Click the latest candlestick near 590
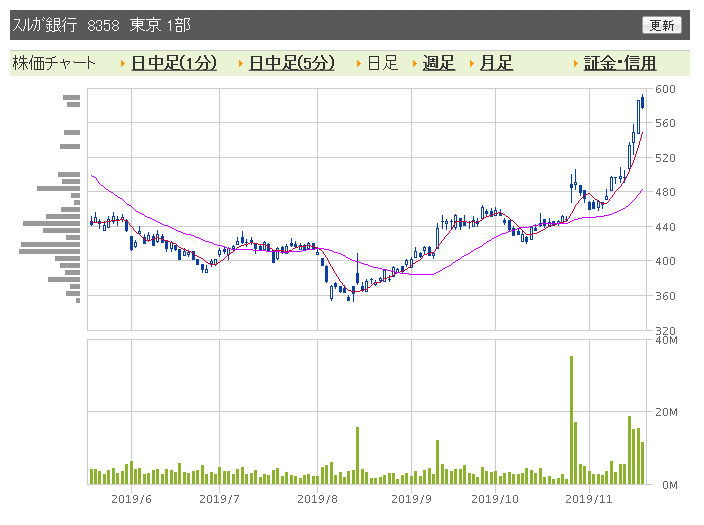Image resolution: width=704 pixels, height=525 pixels. tap(643, 102)
